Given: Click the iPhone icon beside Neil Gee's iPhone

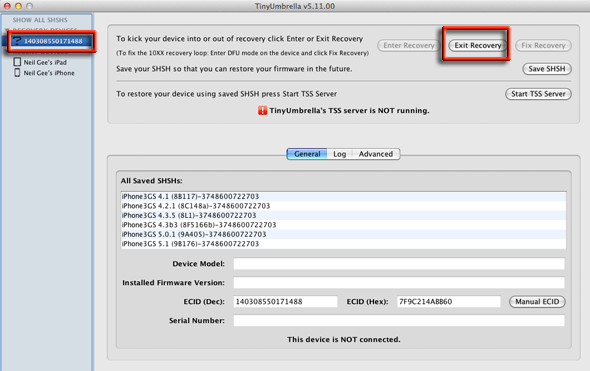Looking at the screenshot, I should 17,73.
